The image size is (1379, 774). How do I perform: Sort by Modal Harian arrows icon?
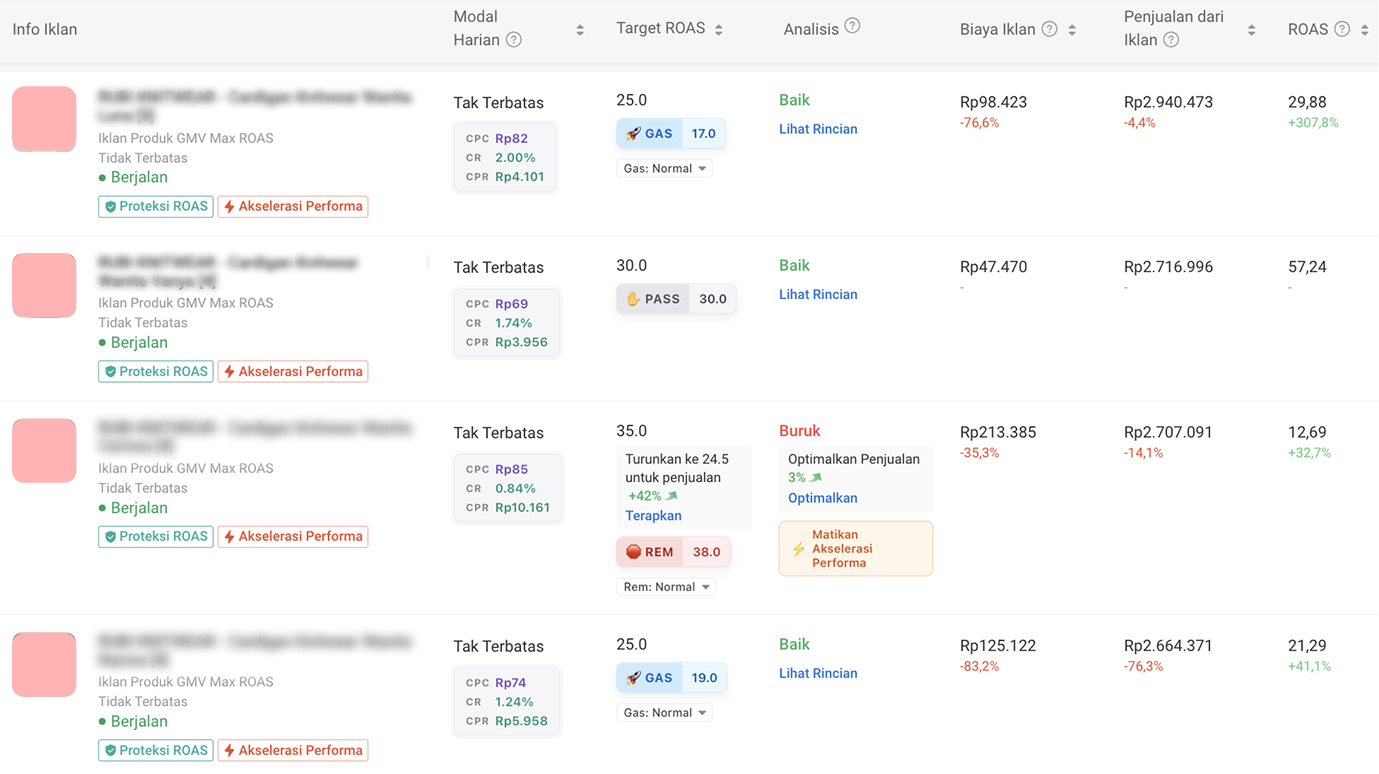(x=580, y=30)
